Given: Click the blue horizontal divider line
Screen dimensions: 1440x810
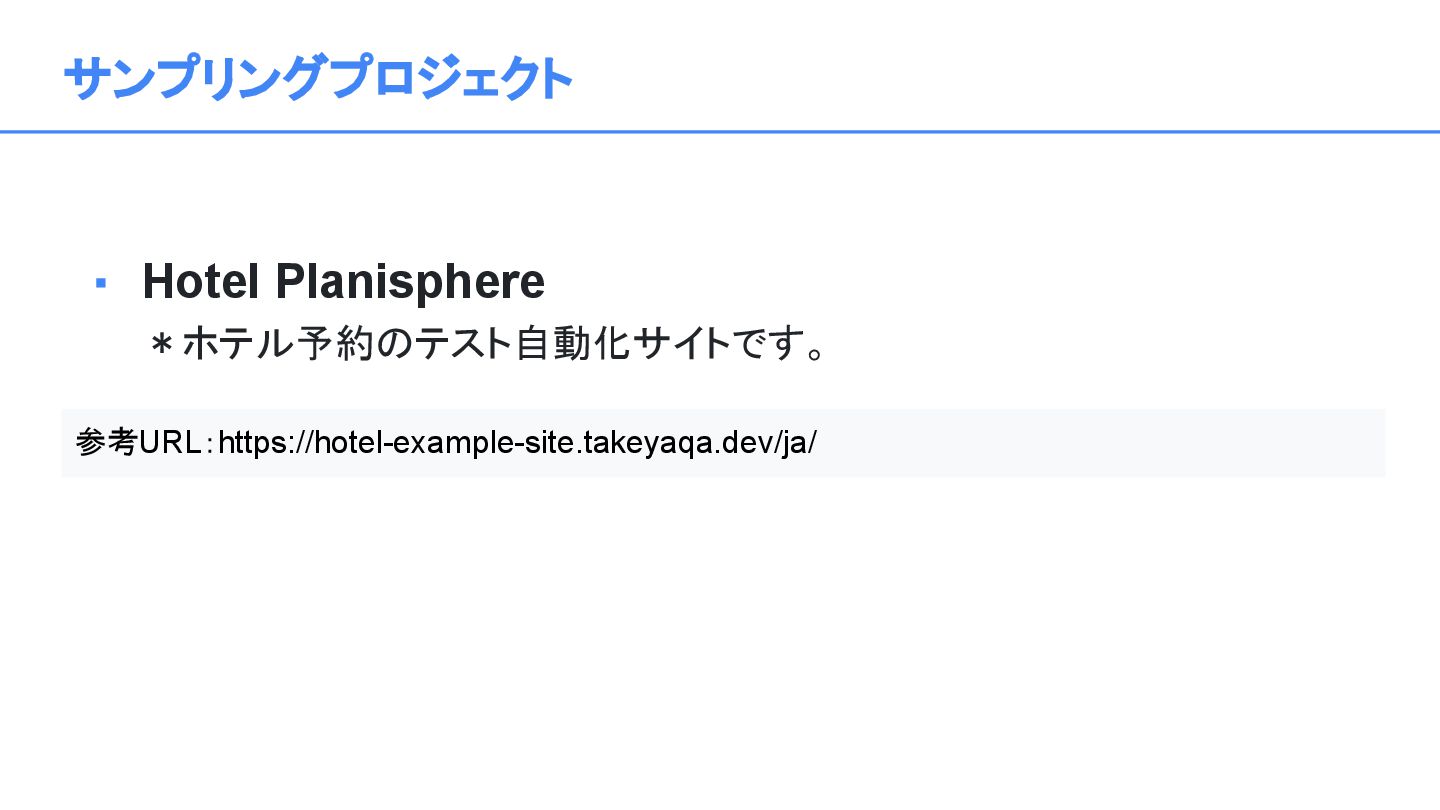Looking at the screenshot, I should (720, 131).
